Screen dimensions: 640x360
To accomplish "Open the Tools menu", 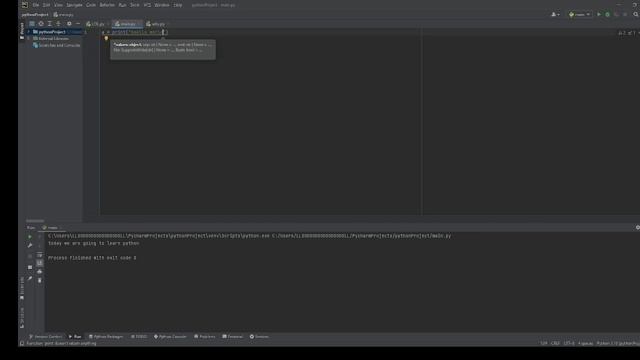I will click(x=135, y=5).
